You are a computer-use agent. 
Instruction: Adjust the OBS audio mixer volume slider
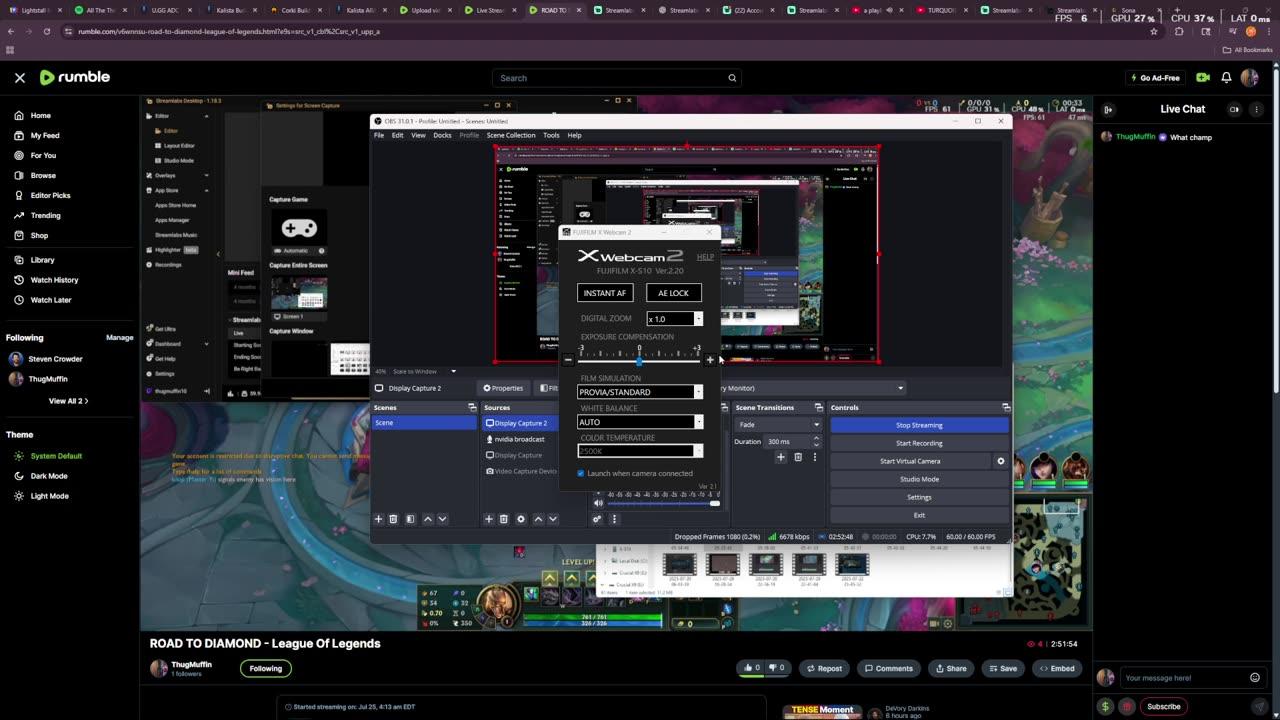663,503
